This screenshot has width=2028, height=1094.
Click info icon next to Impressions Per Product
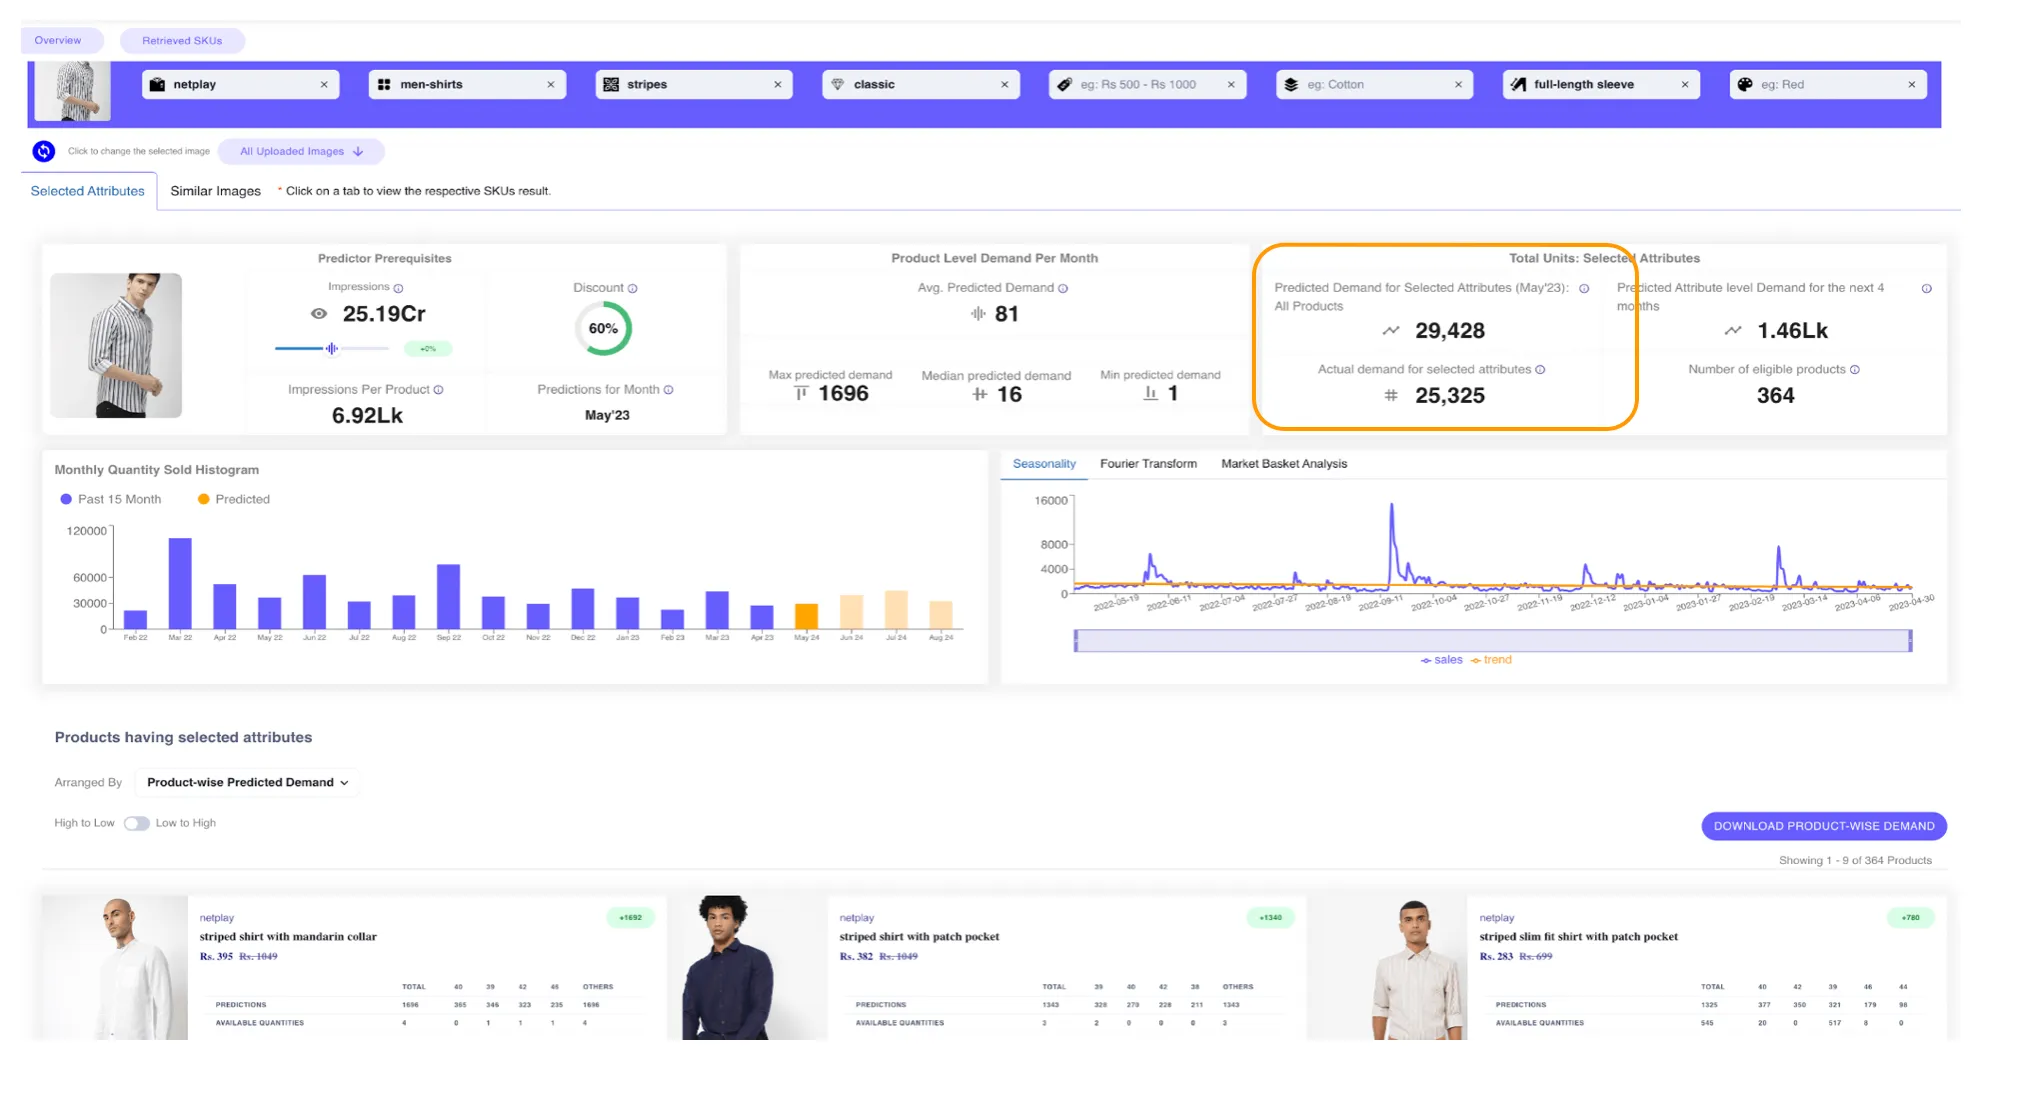[438, 390]
